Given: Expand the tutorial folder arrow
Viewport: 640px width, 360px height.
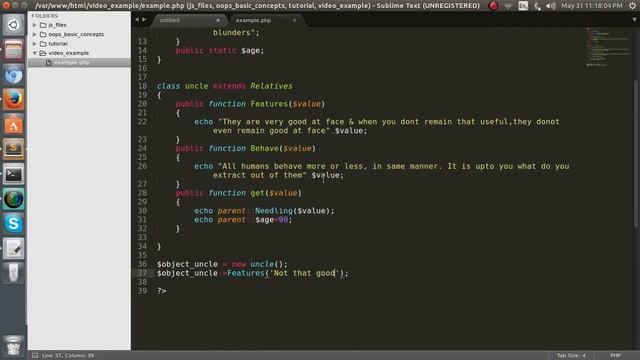Looking at the screenshot, I should (35, 44).
